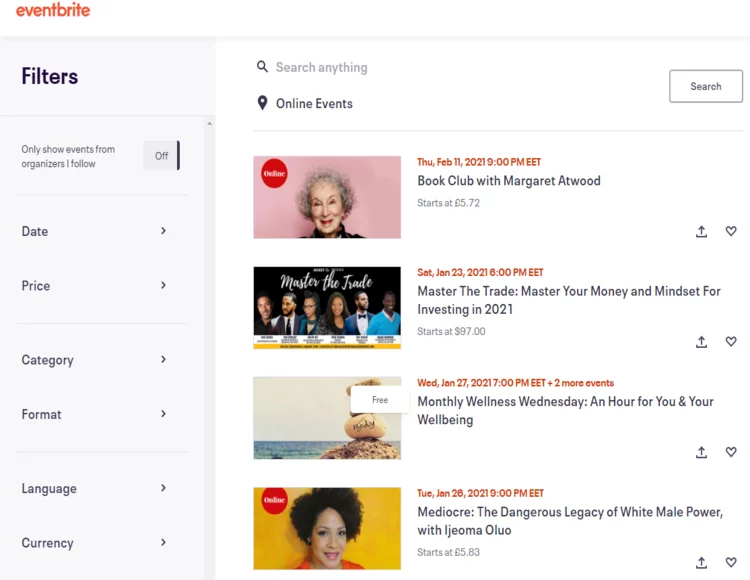Click 'Tue, Jan 26, 2021 9:00 PM EET' date
Screen dimensions: 750x580
(480, 493)
